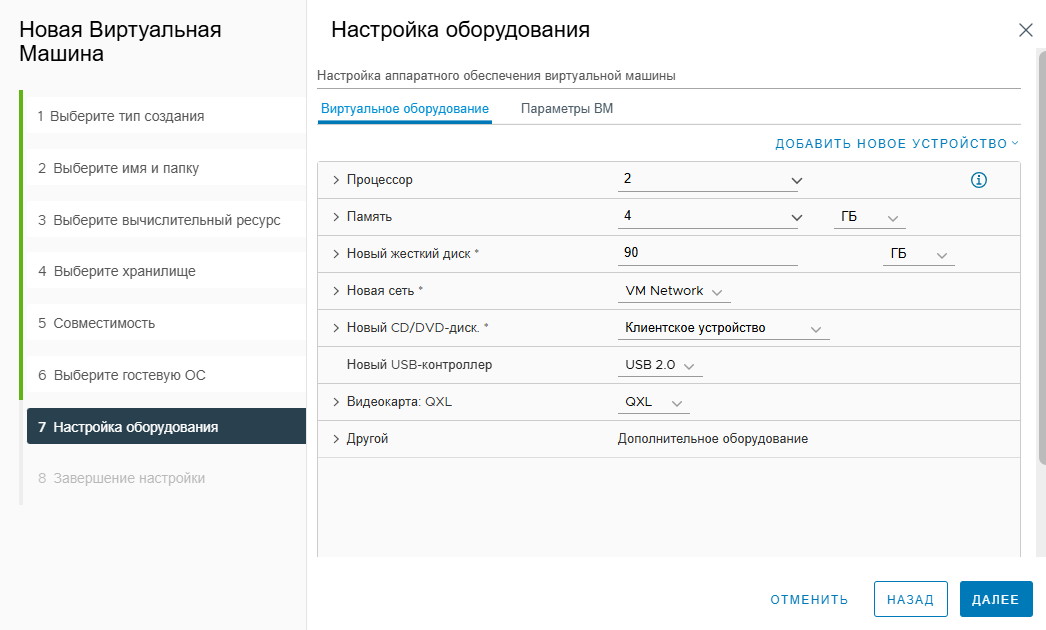1046x630 pixels.
Task: Go to step 6 Выберите гостевую ОС
Action: tap(165, 374)
